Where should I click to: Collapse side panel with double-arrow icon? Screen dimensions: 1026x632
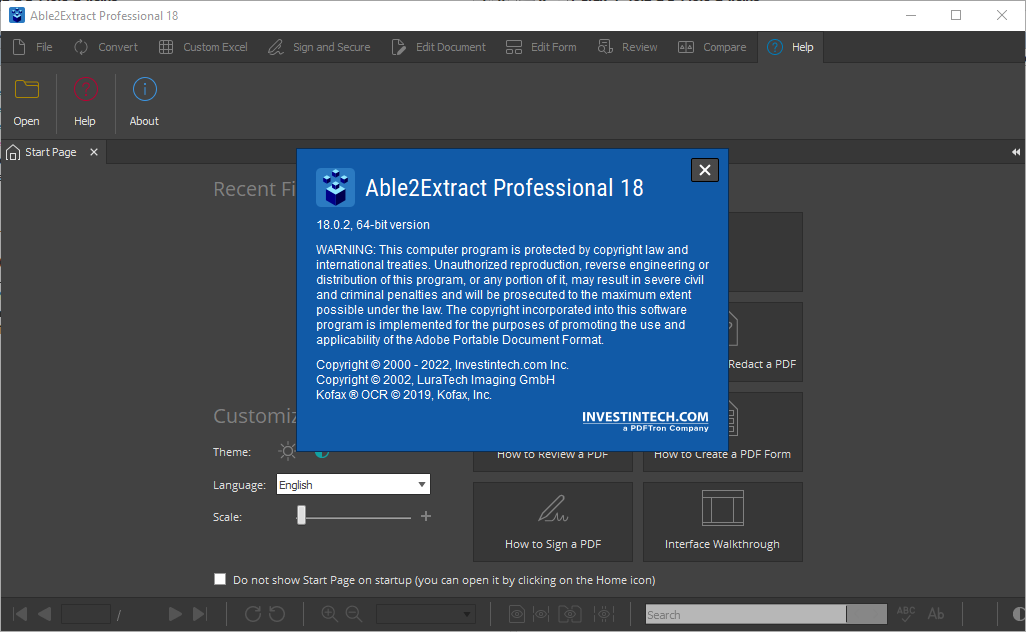[1016, 152]
